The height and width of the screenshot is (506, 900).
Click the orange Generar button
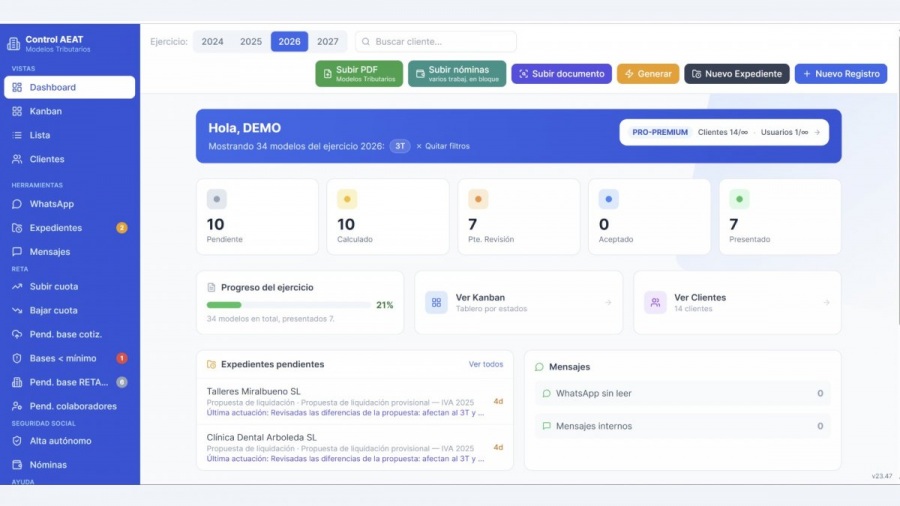pyautogui.click(x=648, y=73)
